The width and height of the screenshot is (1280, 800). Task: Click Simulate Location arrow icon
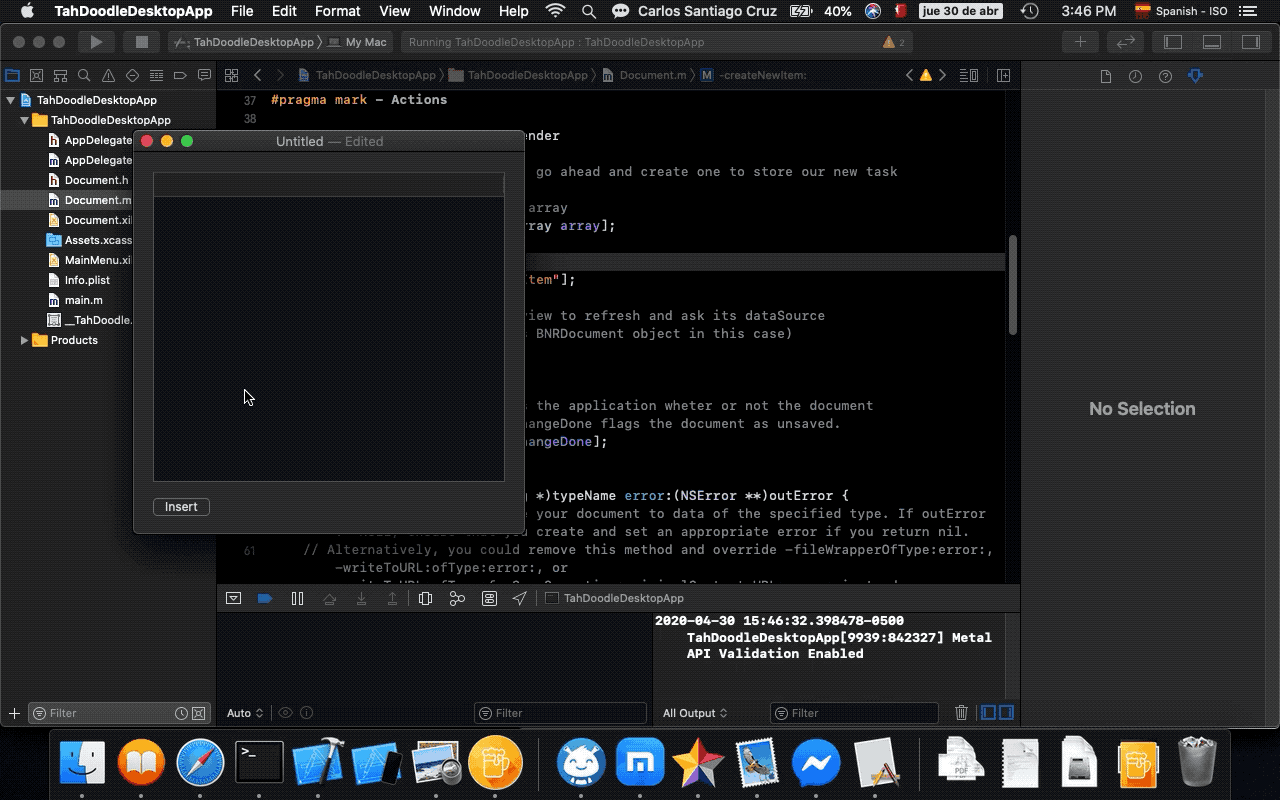pos(520,598)
